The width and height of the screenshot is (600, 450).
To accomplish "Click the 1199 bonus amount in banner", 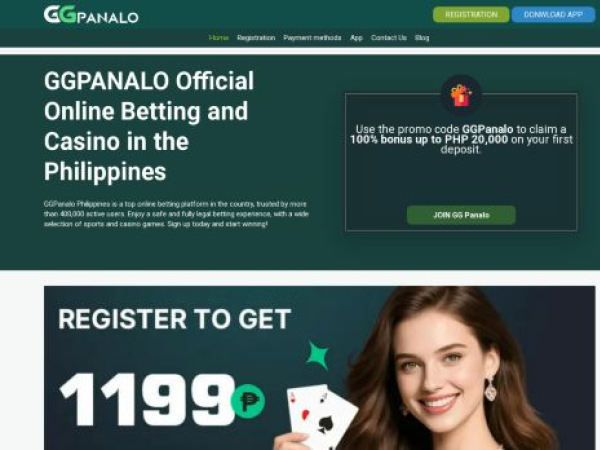I will pos(147,400).
